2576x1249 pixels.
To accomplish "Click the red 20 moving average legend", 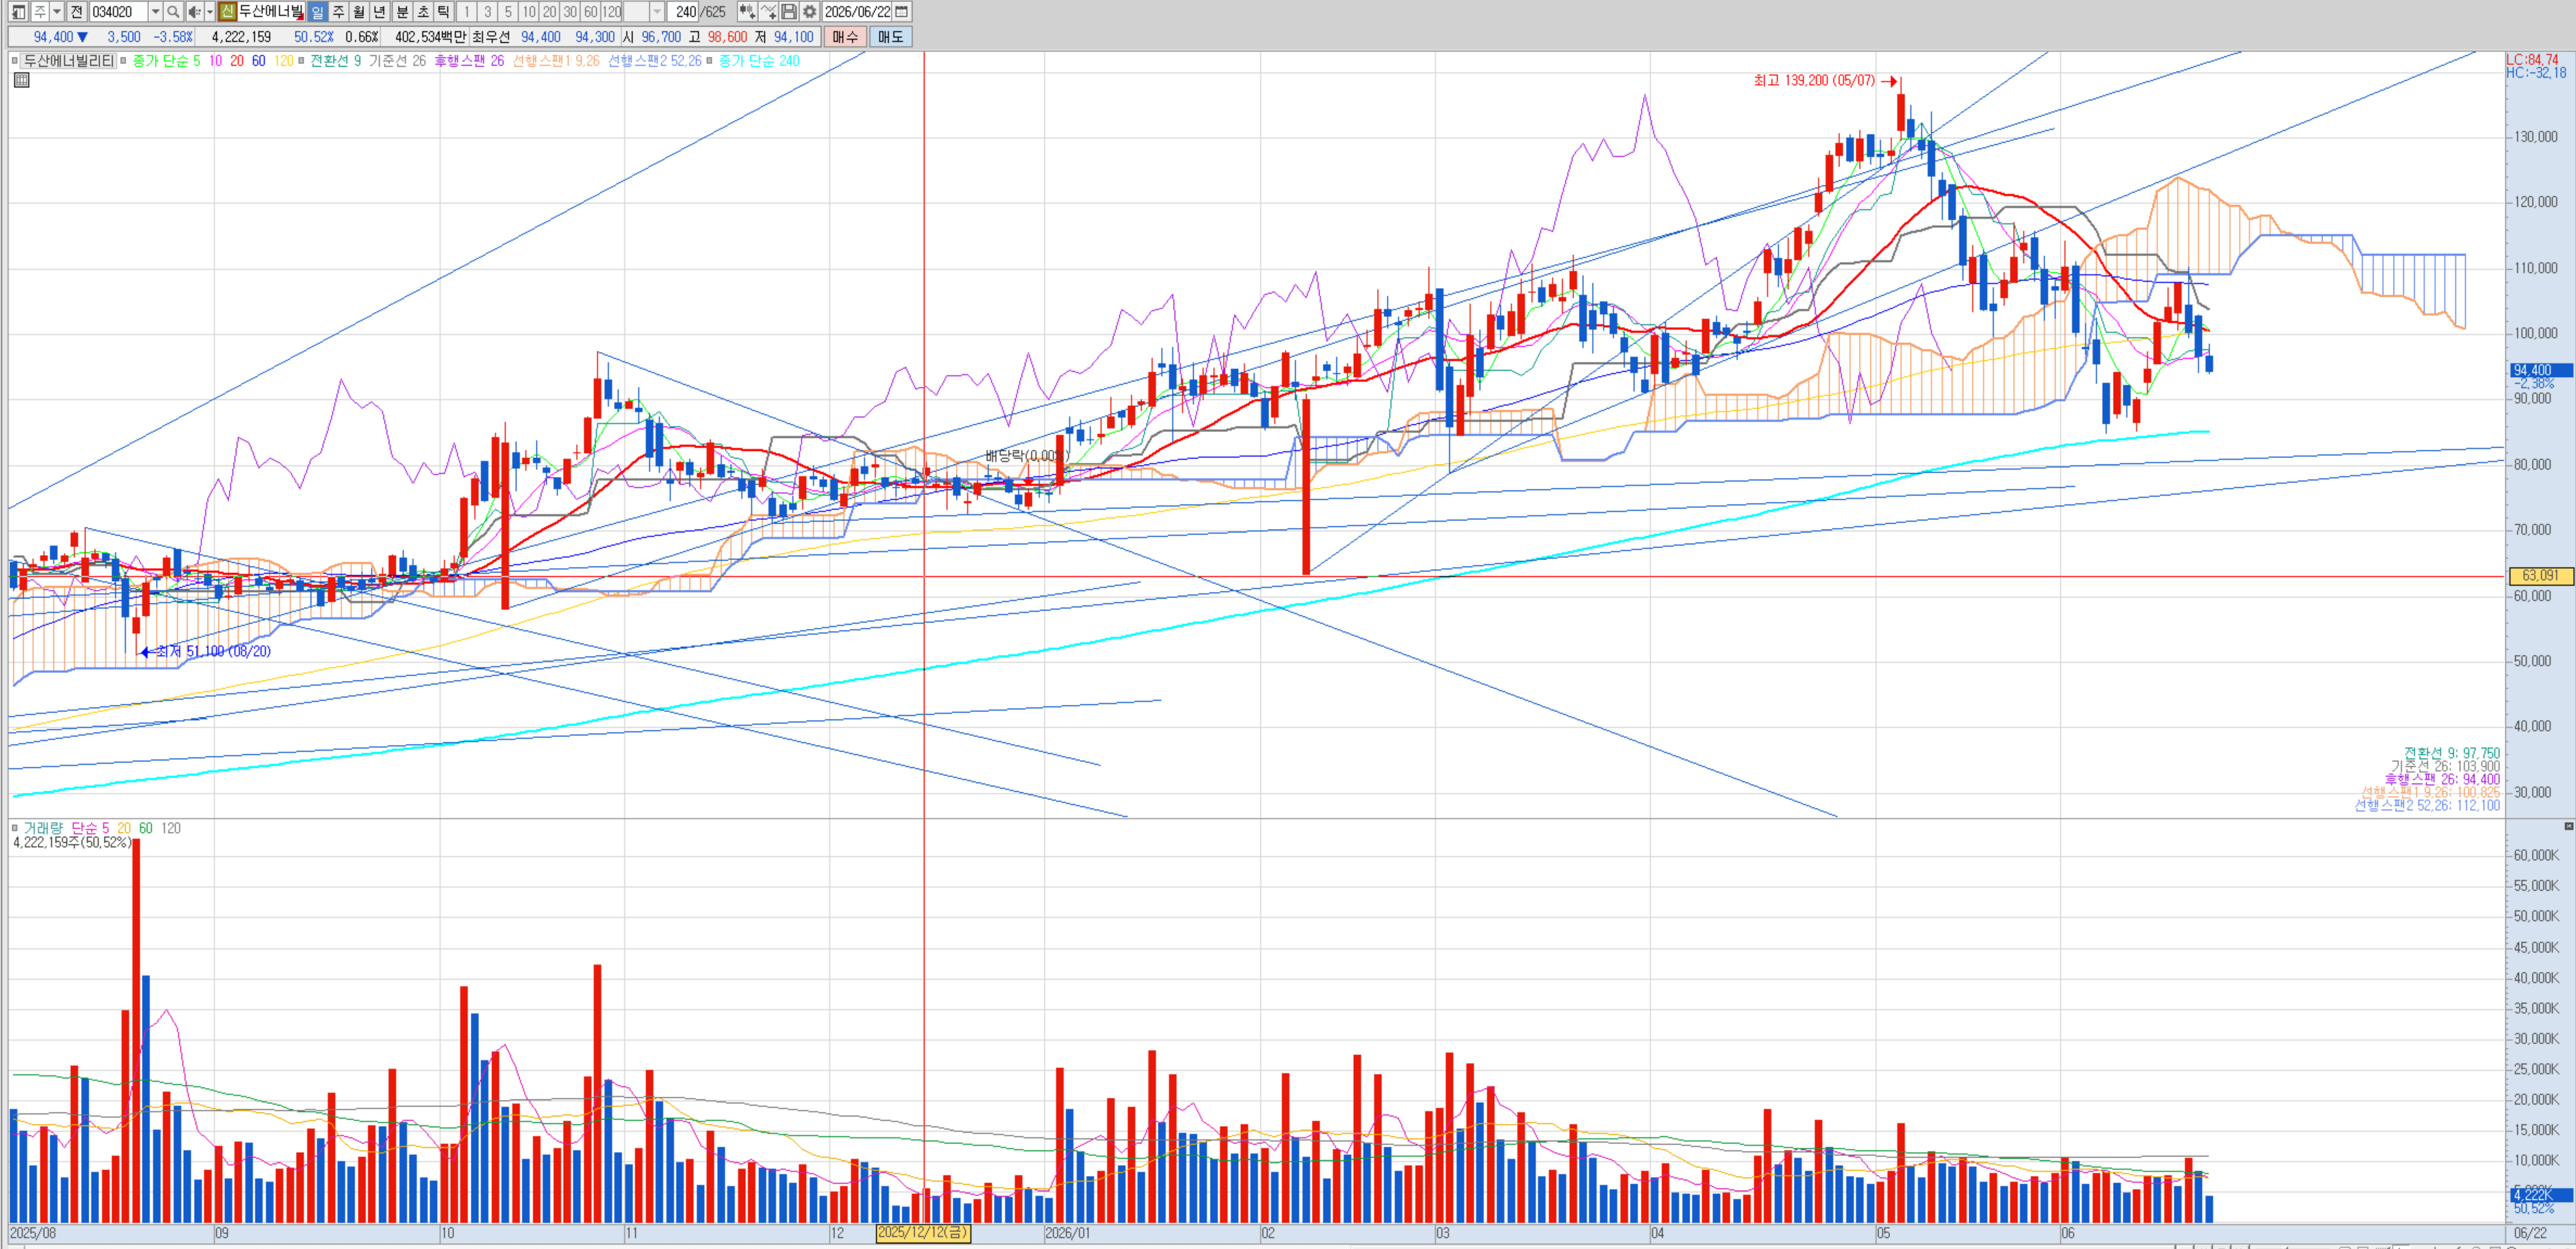I will 236,61.
